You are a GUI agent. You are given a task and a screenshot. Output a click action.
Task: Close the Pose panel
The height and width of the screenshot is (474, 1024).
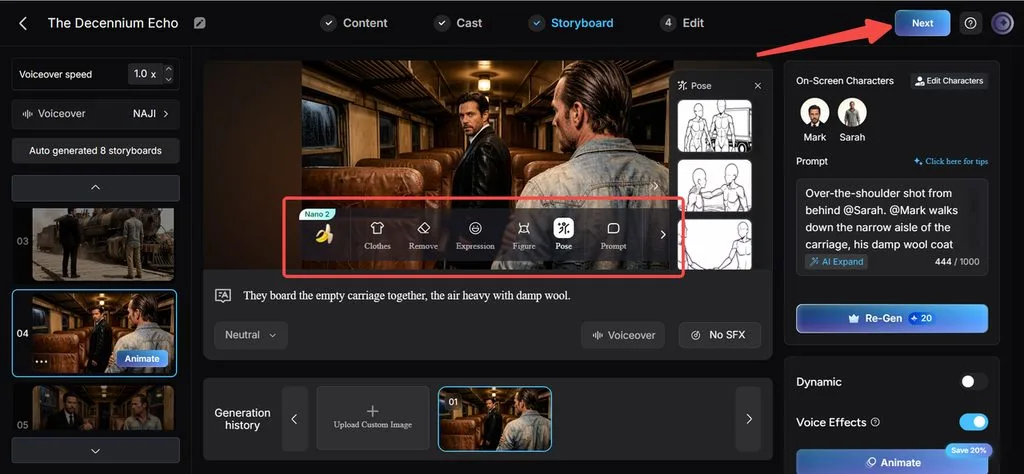click(758, 86)
